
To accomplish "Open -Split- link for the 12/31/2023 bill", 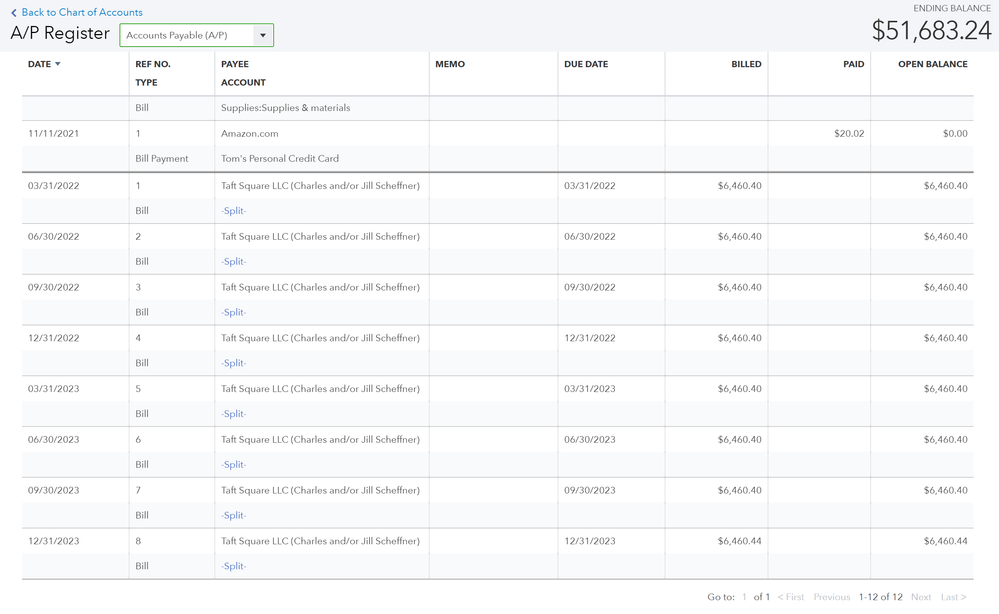I will 233,565.
